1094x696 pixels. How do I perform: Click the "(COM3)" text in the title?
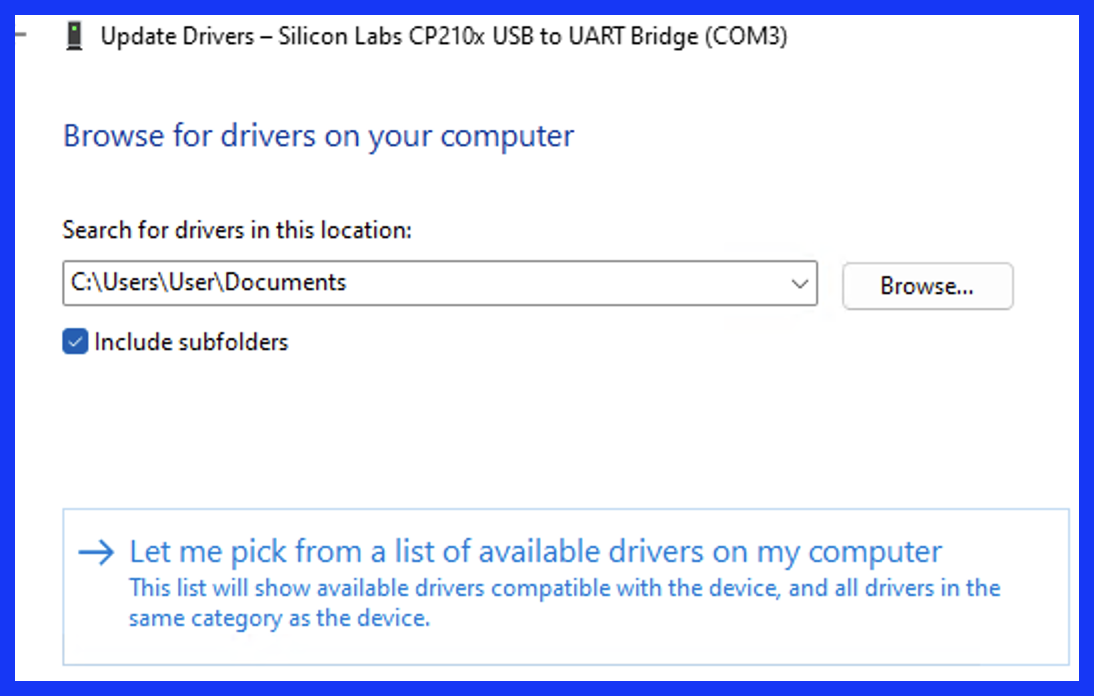click(746, 36)
